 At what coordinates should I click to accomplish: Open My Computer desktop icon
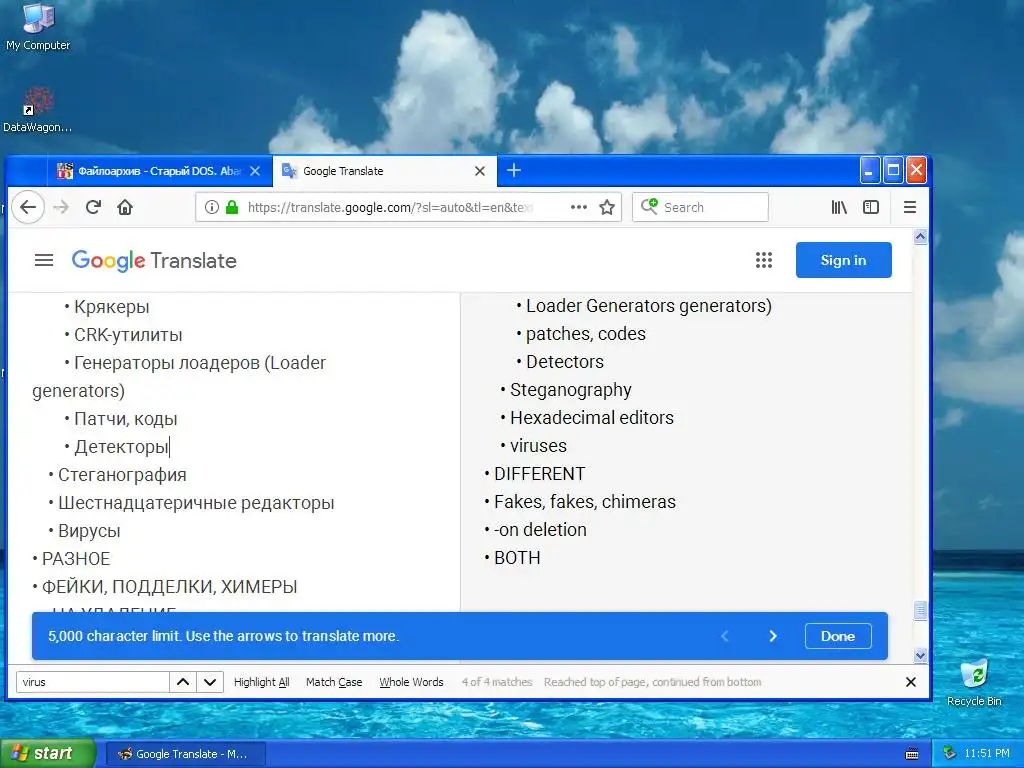38,27
